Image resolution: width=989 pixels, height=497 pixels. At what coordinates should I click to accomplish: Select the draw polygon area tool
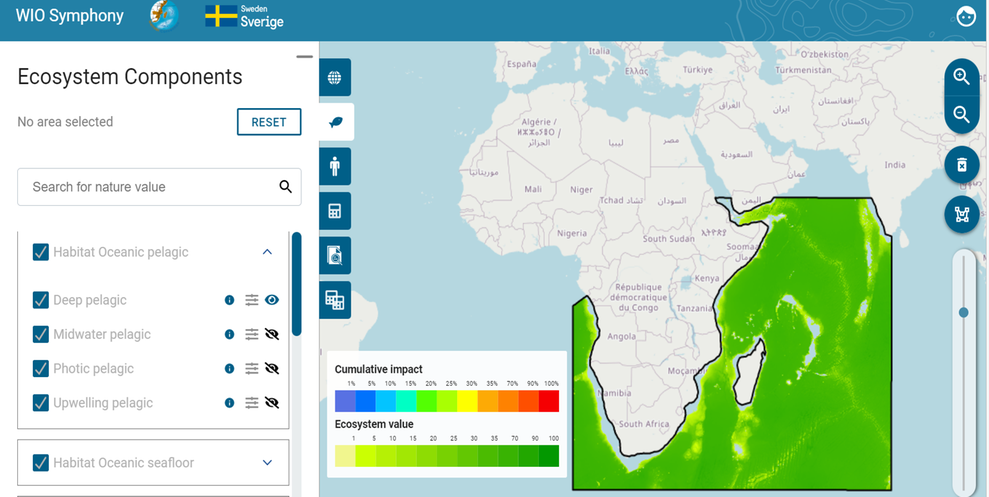tap(961, 214)
